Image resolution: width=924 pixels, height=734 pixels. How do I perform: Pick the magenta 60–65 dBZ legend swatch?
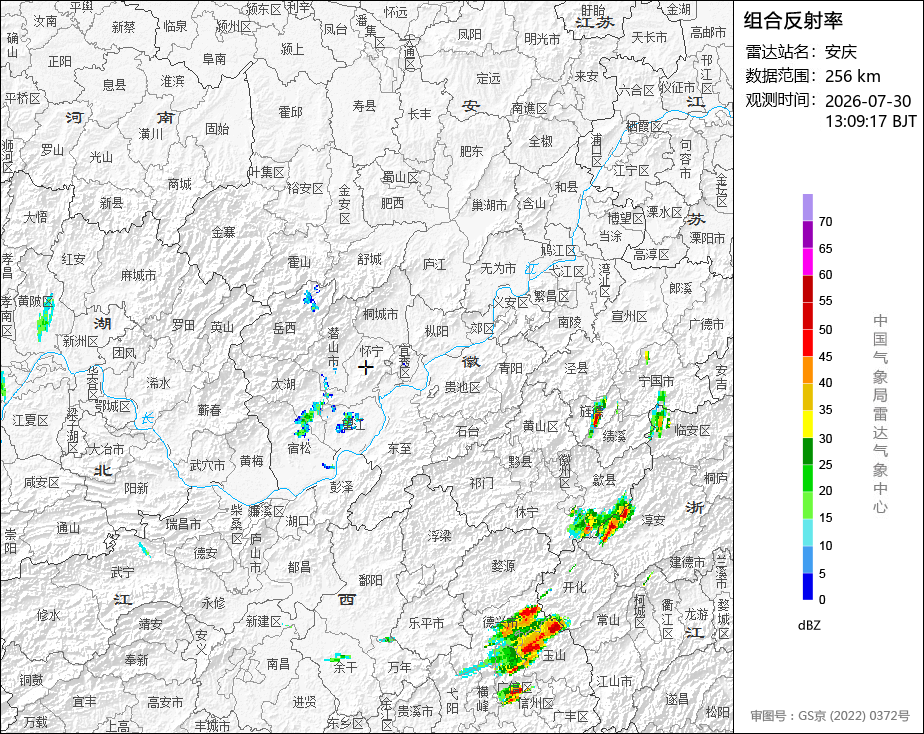point(807,261)
